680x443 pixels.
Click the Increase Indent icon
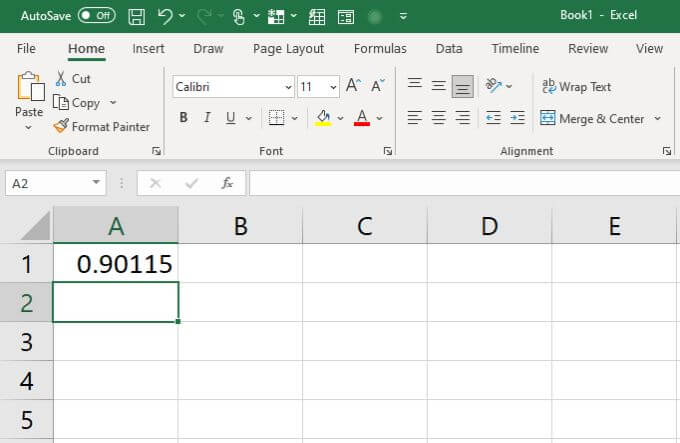pyautogui.click(x=517, y=117)
